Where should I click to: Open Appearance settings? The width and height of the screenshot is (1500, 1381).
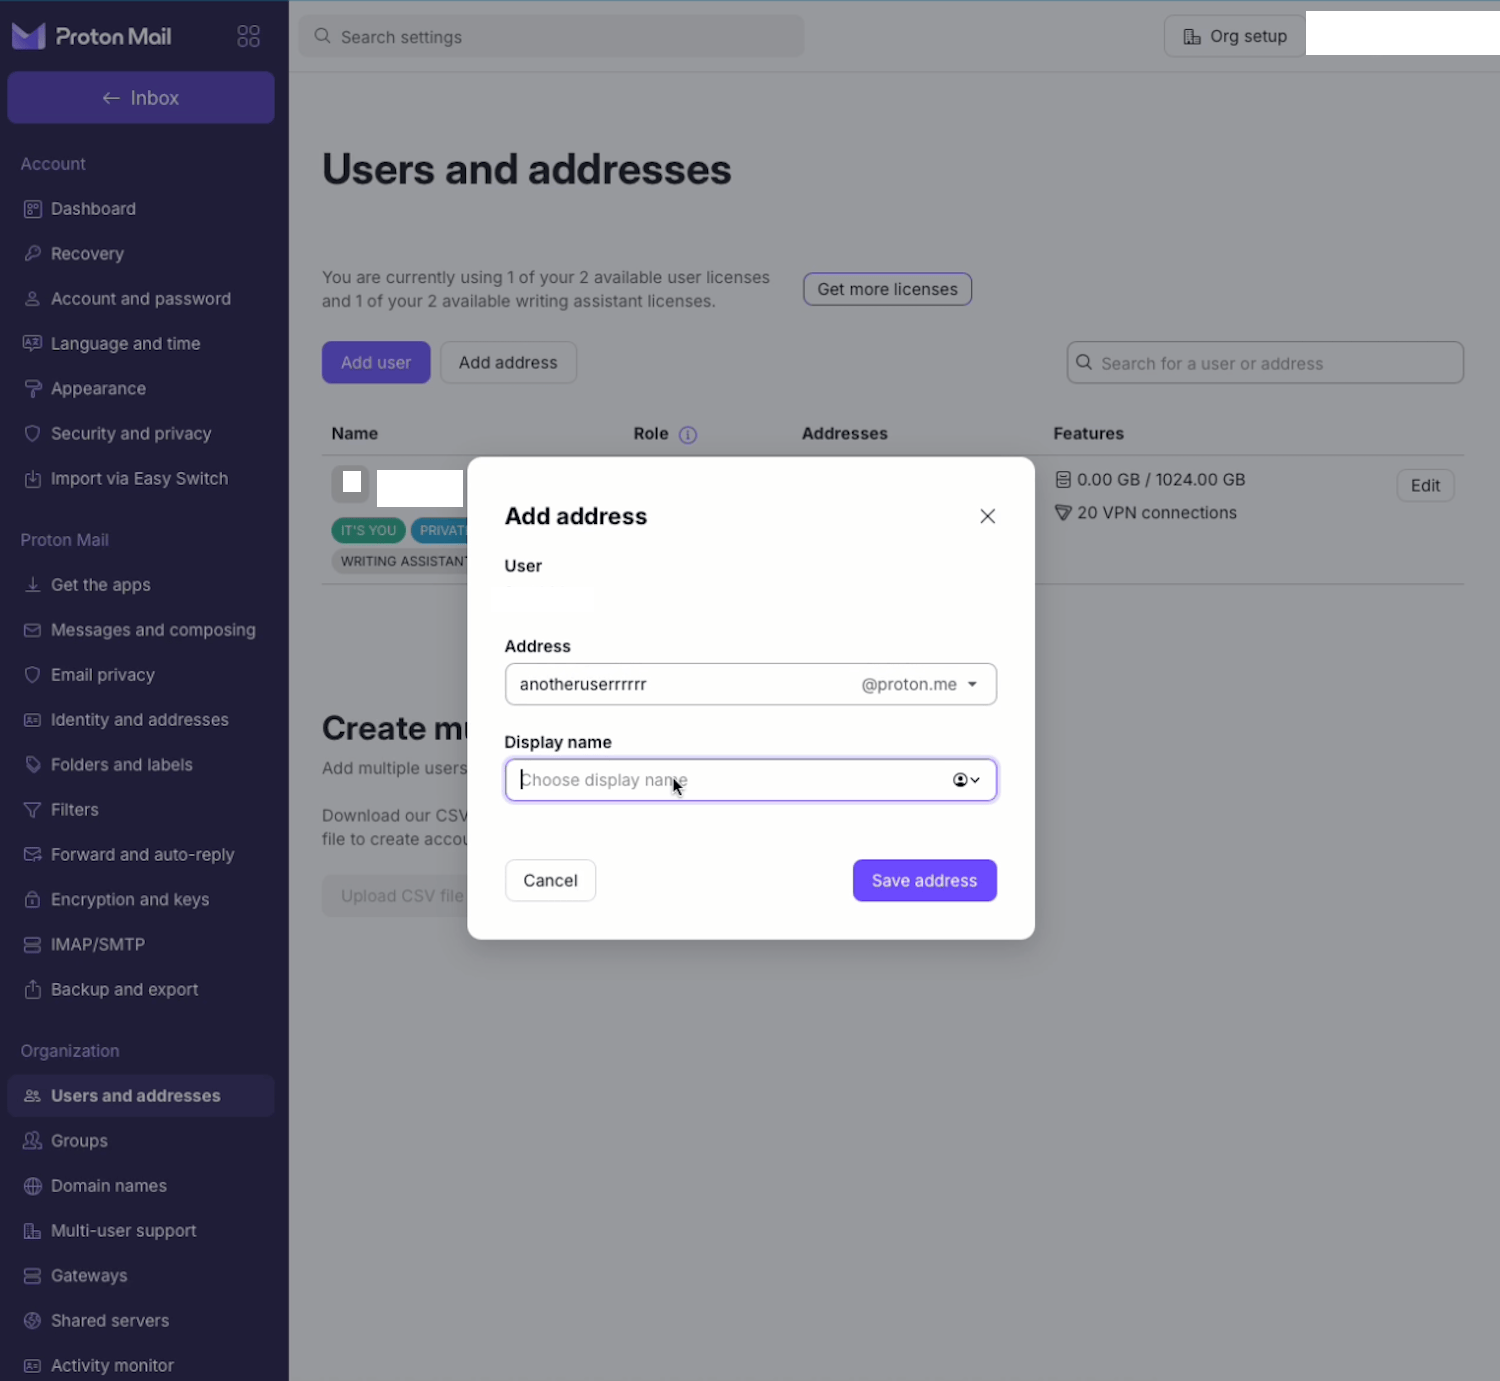point(97,388)
